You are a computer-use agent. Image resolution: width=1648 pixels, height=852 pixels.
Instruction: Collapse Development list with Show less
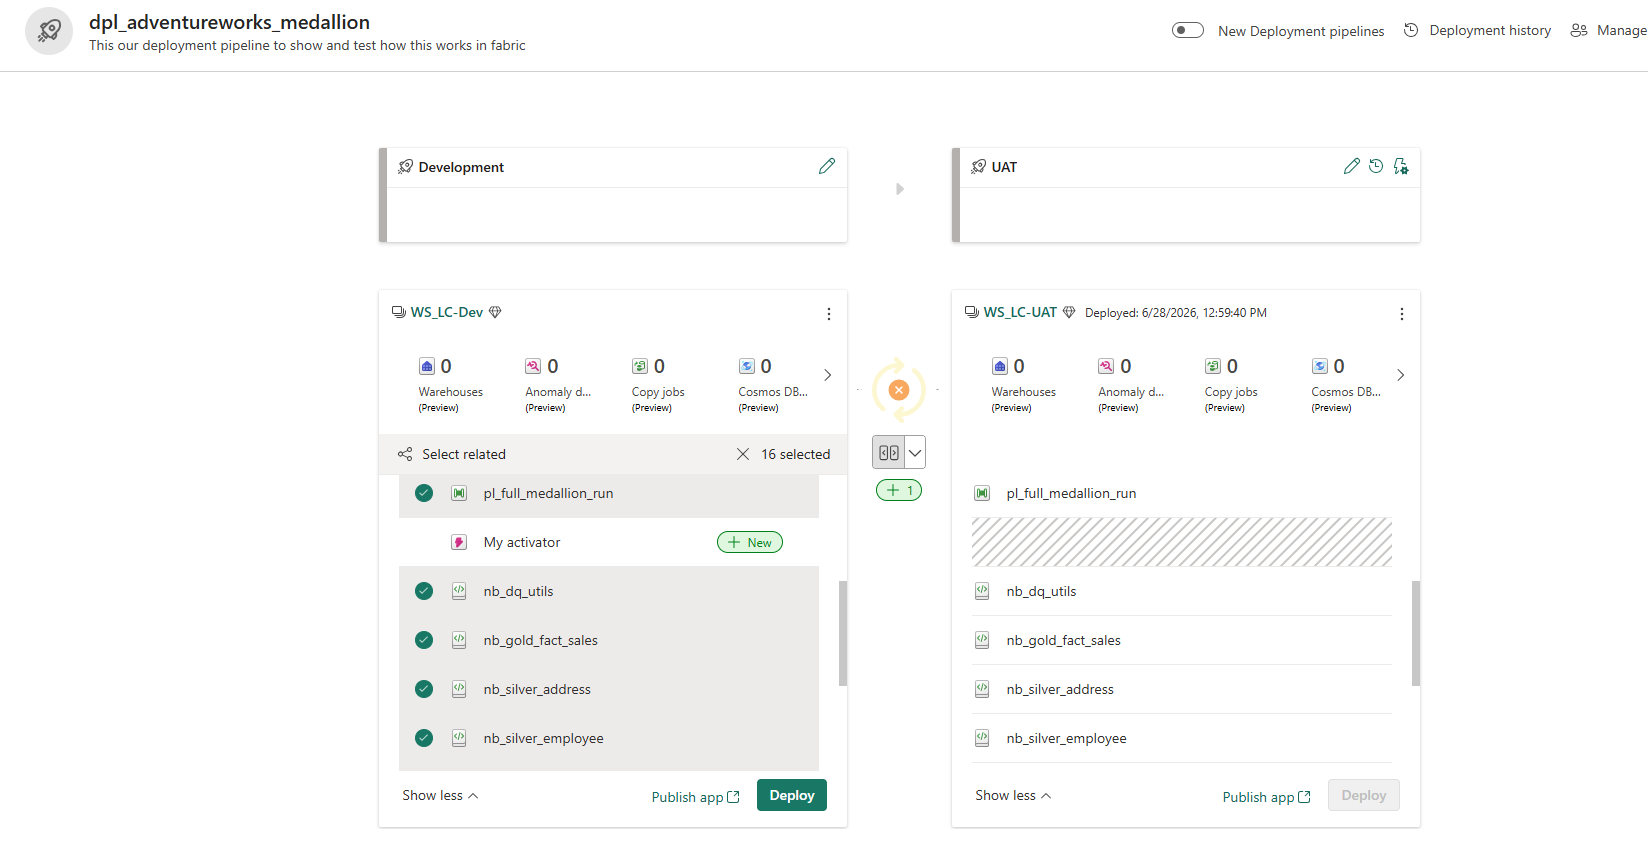pos(440,795)
